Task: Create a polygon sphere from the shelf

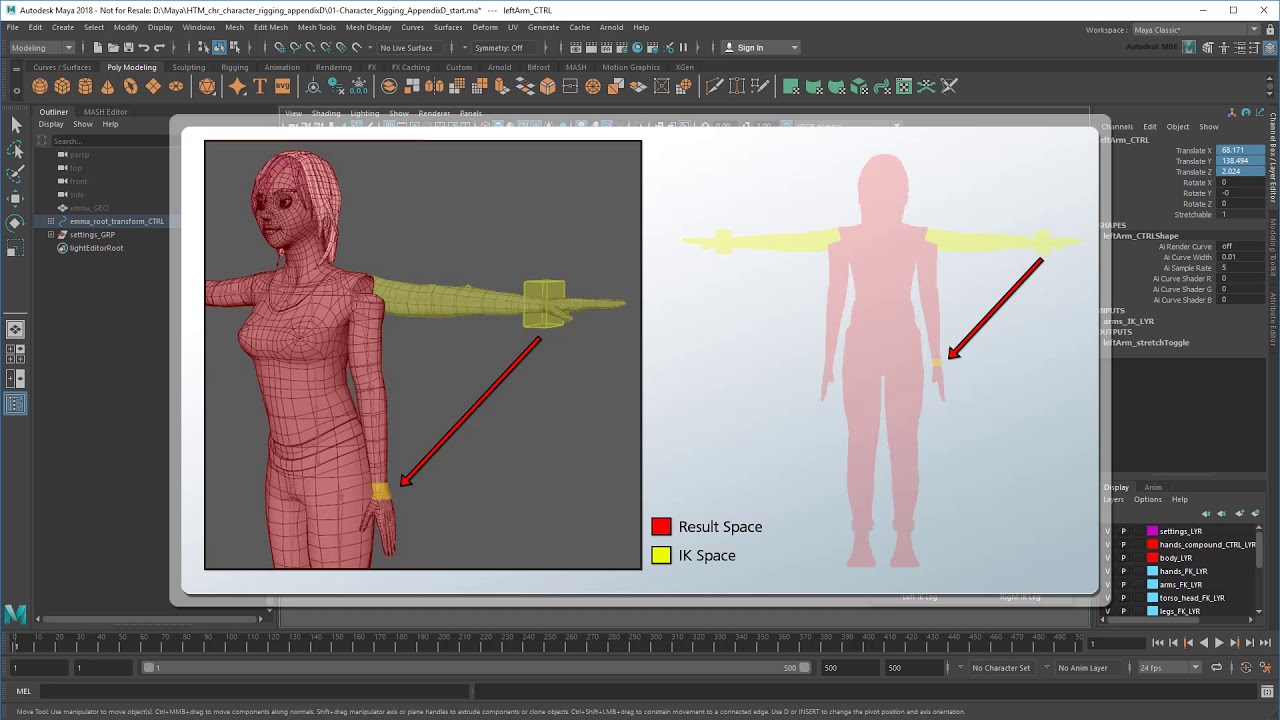Action: tap(39, 87)
